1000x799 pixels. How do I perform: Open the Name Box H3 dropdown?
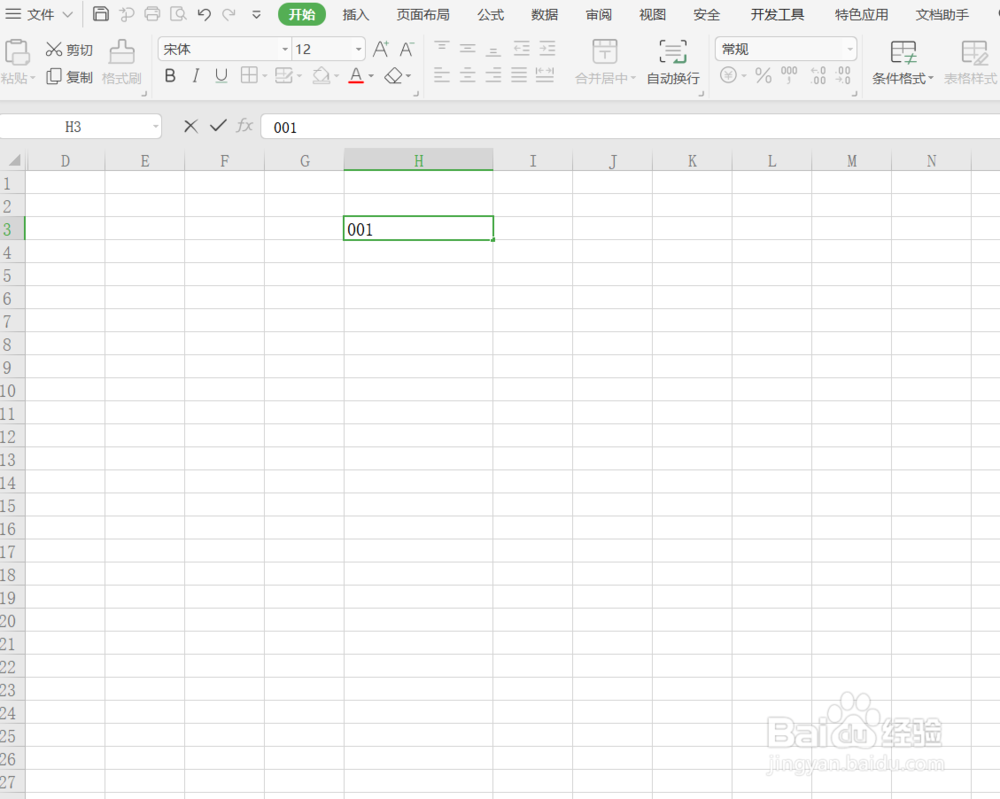click(x=155, y=126)
